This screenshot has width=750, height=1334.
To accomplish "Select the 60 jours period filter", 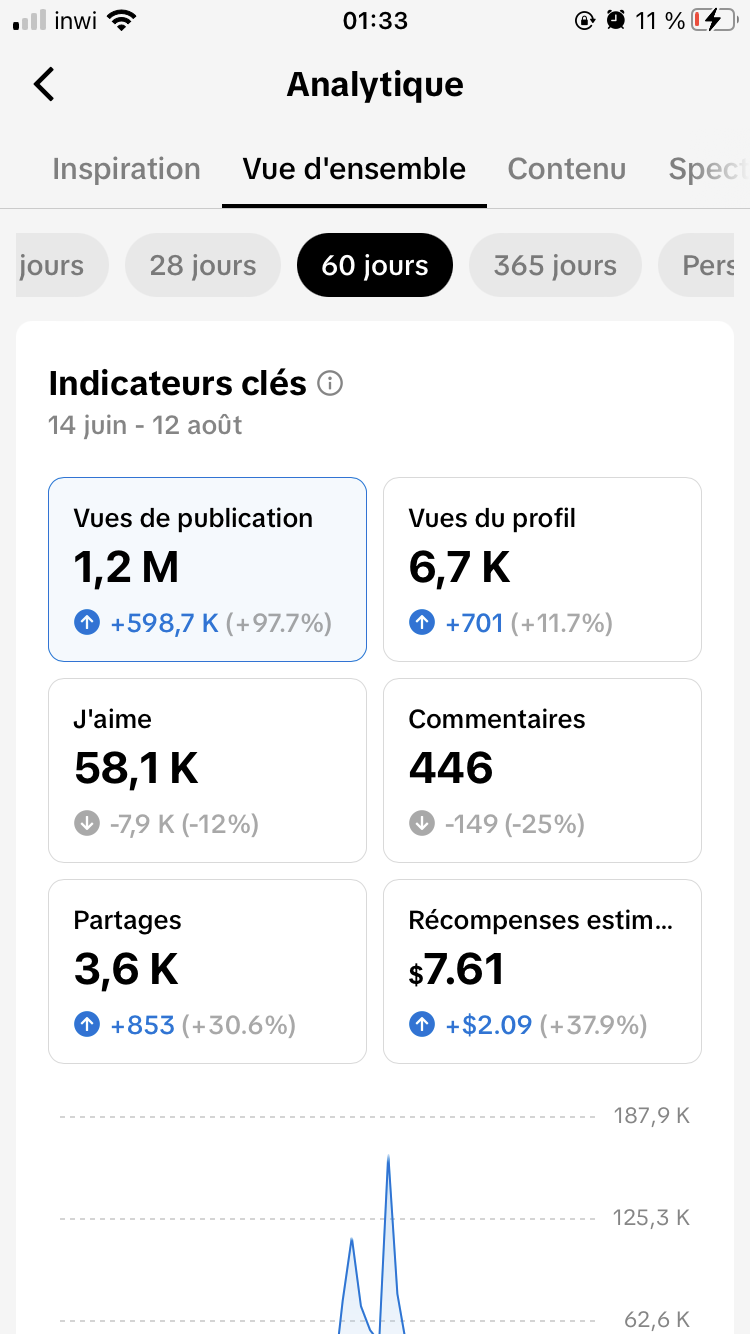I will tap(375, 265).
